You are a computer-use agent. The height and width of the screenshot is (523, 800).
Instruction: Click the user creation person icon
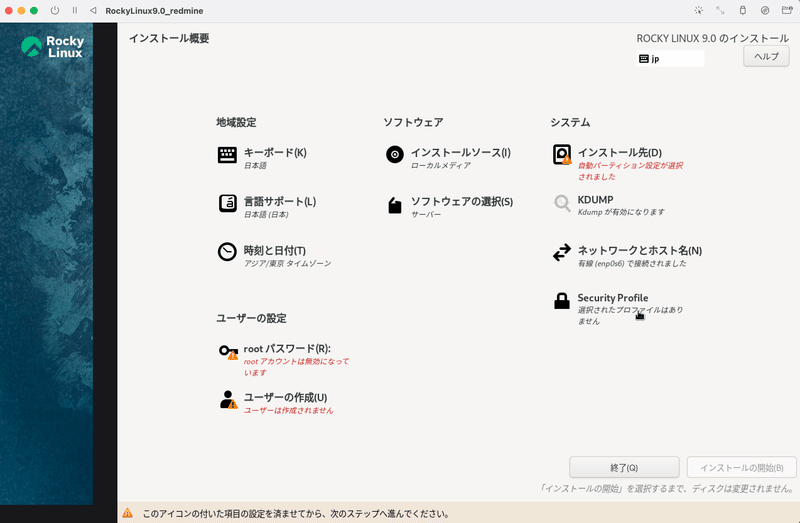[x=228, y=400]
